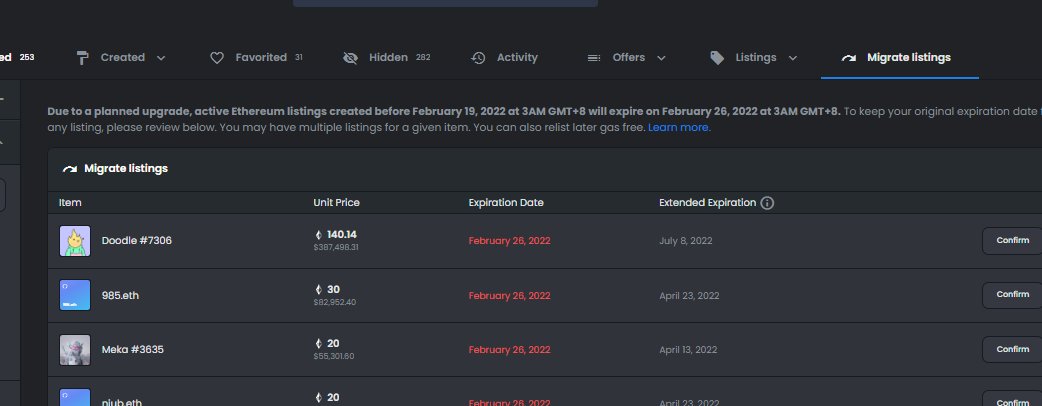Click the $55,301.60 price value

click(334, 356)
